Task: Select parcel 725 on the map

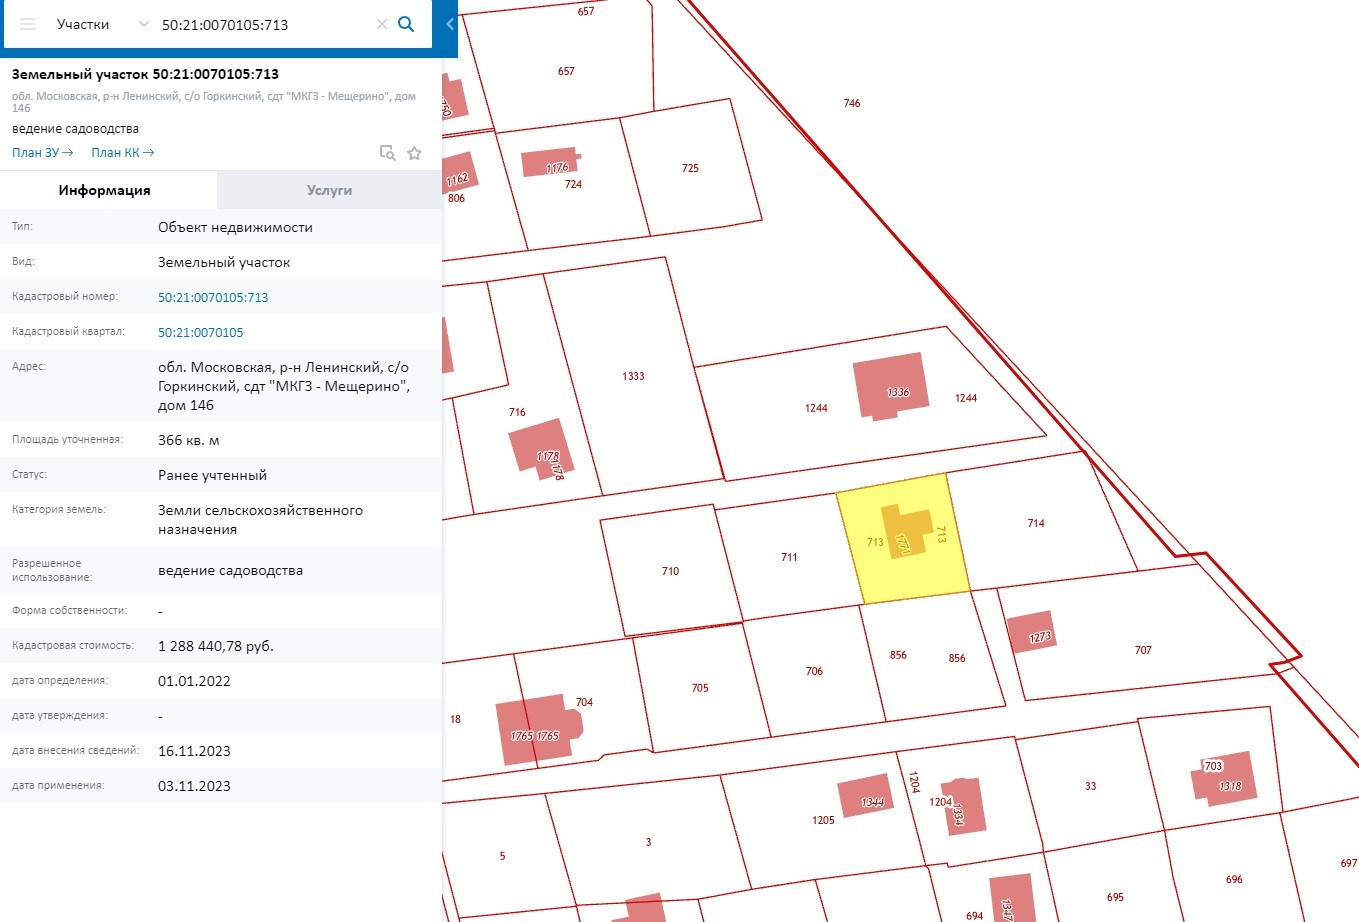Action: click(x=690, y=168)
